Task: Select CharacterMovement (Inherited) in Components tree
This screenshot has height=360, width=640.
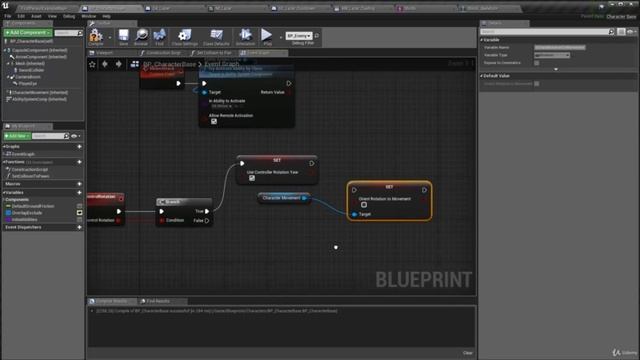Action: click(x=39, y=93)
